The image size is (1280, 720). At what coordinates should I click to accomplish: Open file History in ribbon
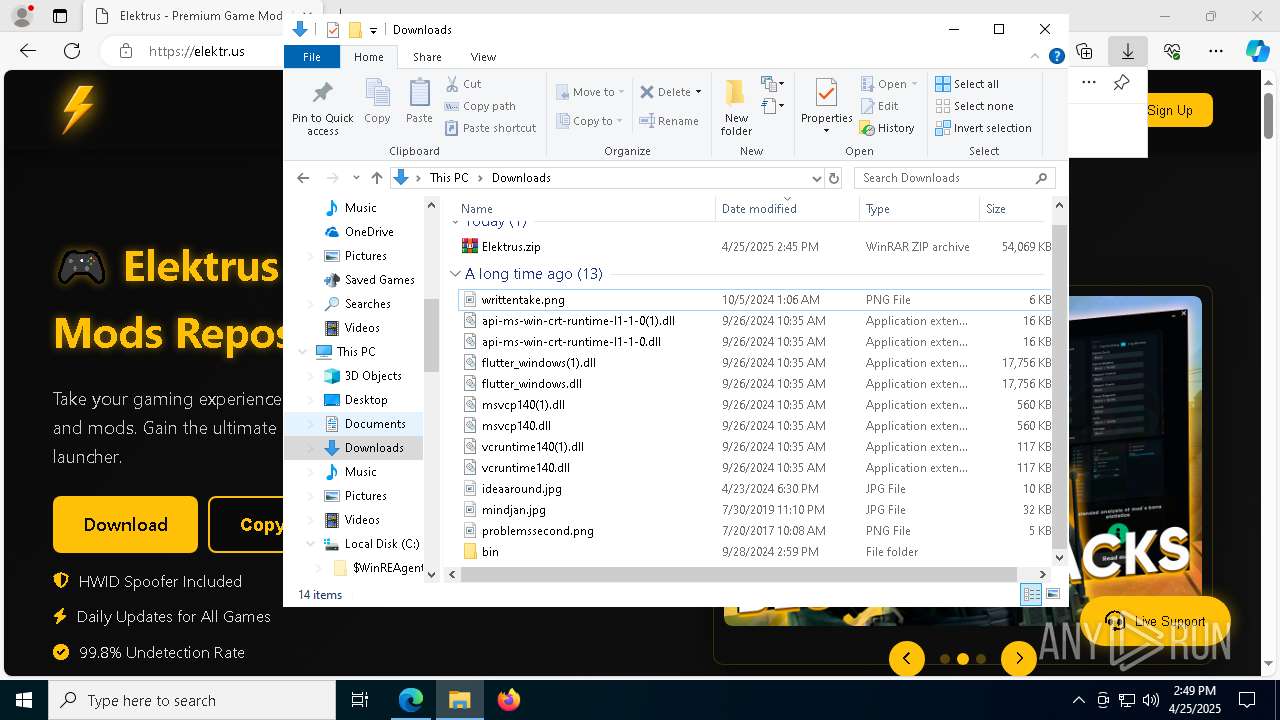click(x=887, y=128)
